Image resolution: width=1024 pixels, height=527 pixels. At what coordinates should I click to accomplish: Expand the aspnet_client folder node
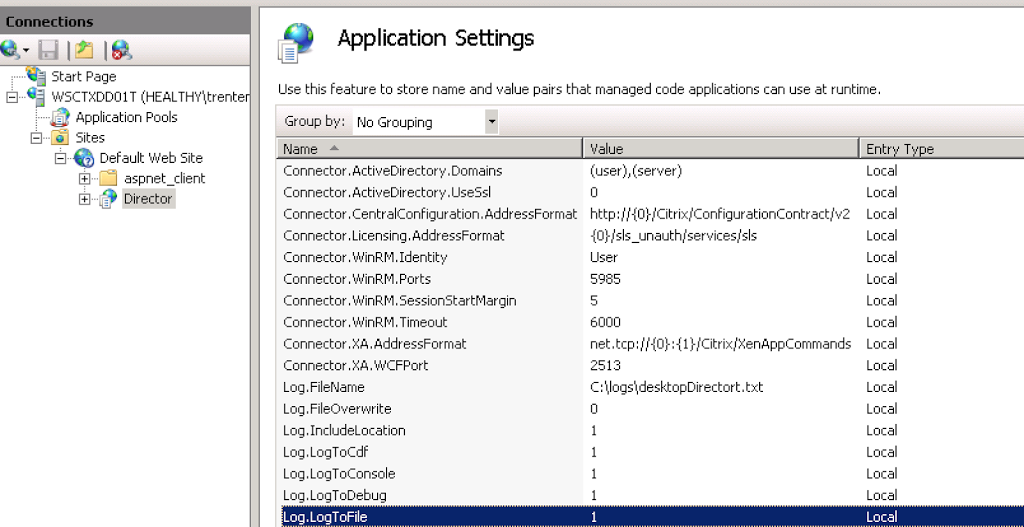tap(84, 179)
